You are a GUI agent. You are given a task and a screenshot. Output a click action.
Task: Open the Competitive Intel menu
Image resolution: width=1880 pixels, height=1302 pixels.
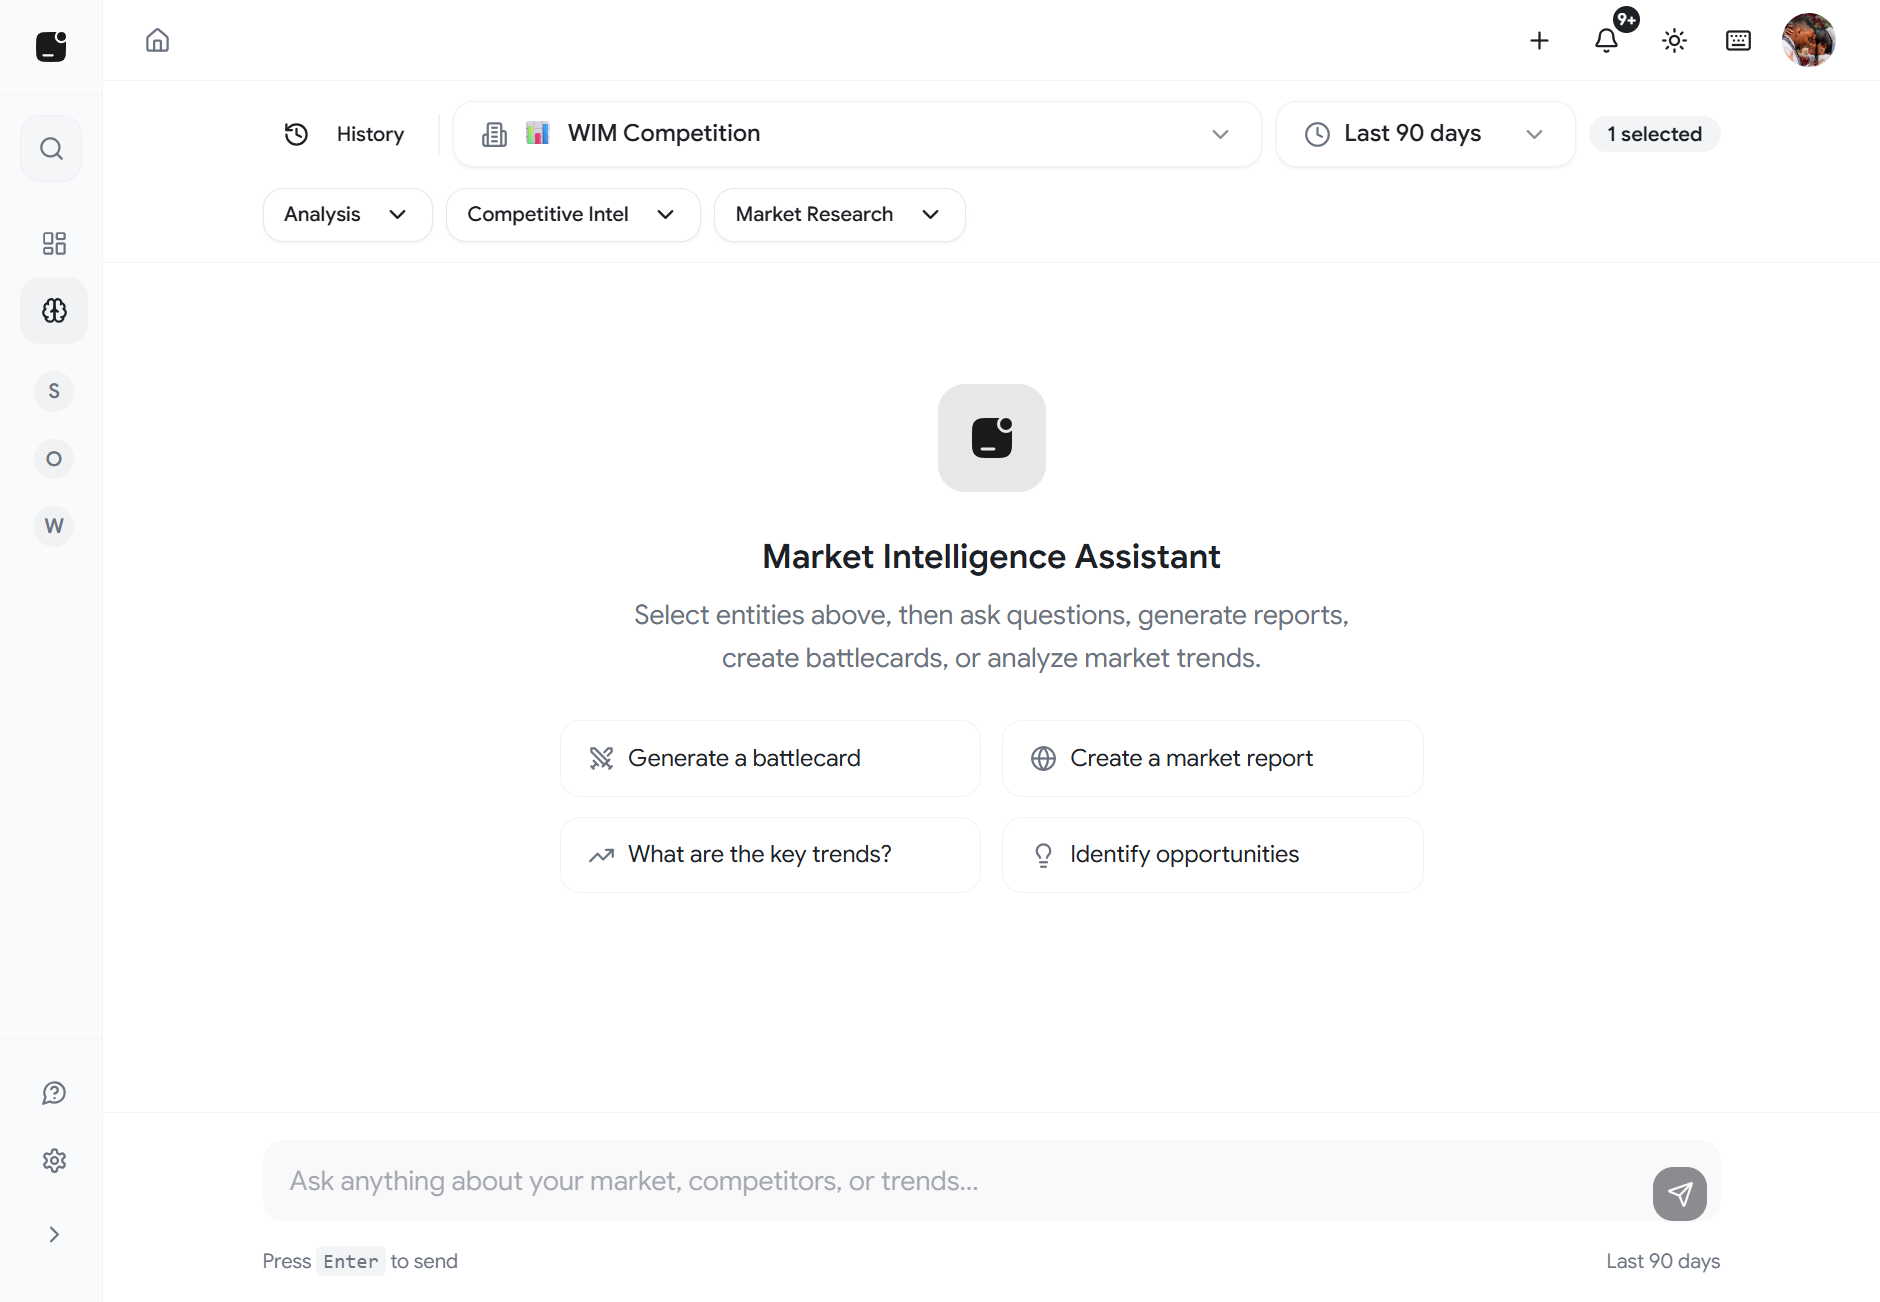[x=572, y=215]
